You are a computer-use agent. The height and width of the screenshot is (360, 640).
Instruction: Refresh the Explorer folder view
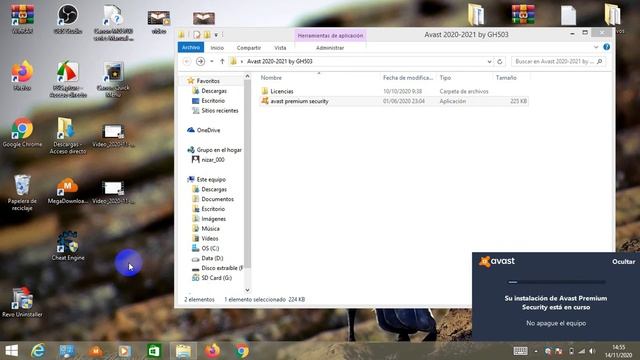coord(500,62)
